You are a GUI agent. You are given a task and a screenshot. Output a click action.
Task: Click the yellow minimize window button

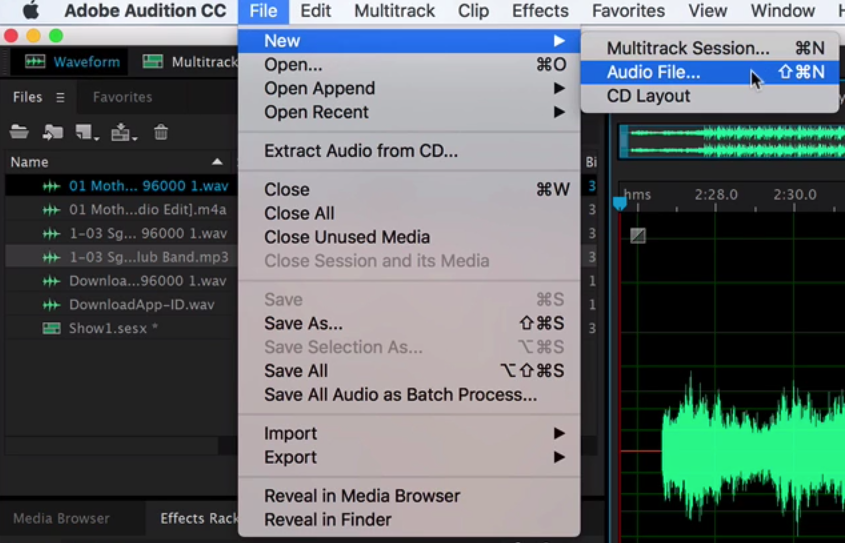tap(33, 36)
